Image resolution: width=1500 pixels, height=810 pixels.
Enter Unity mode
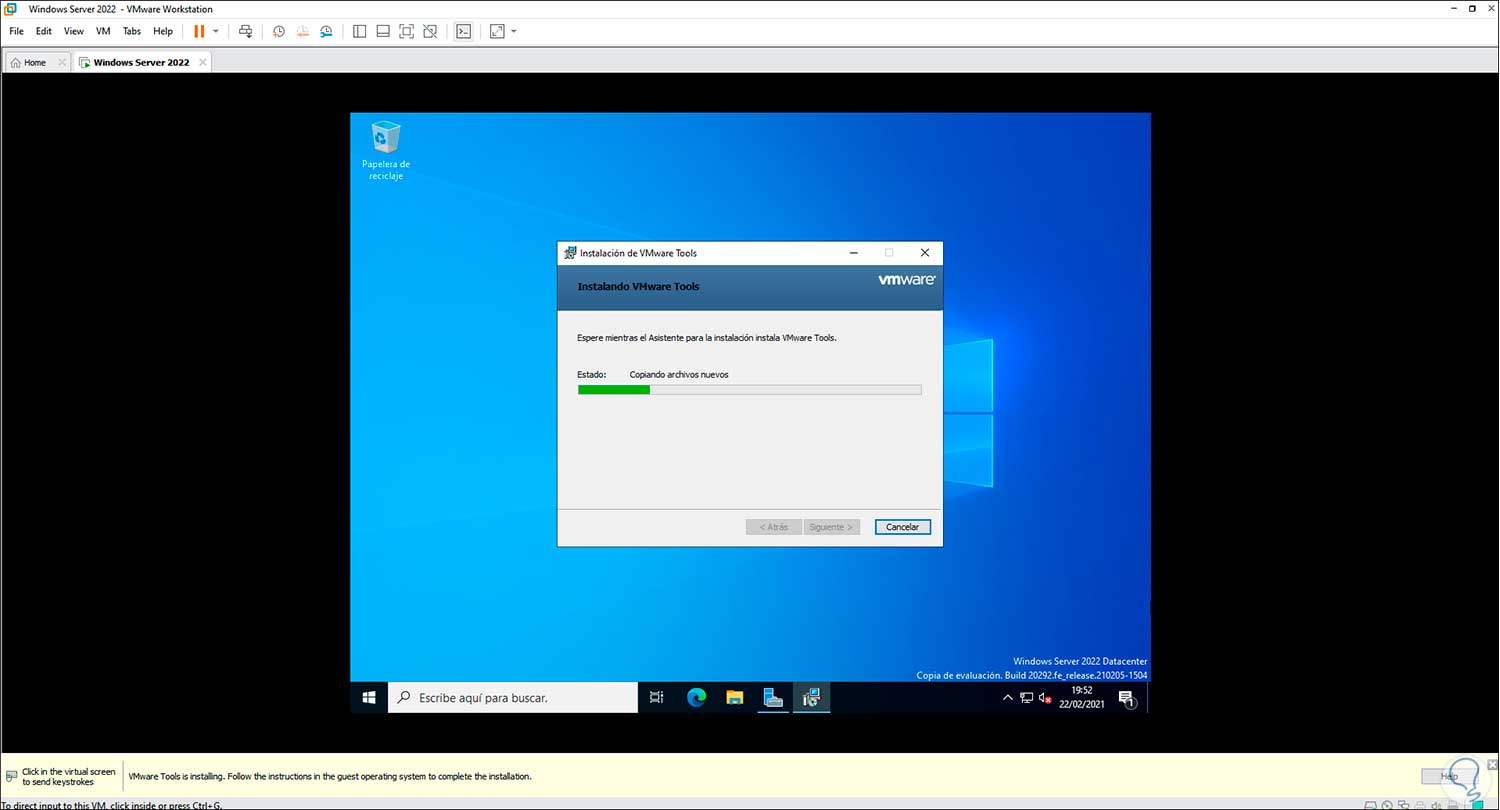coord(430,31)
